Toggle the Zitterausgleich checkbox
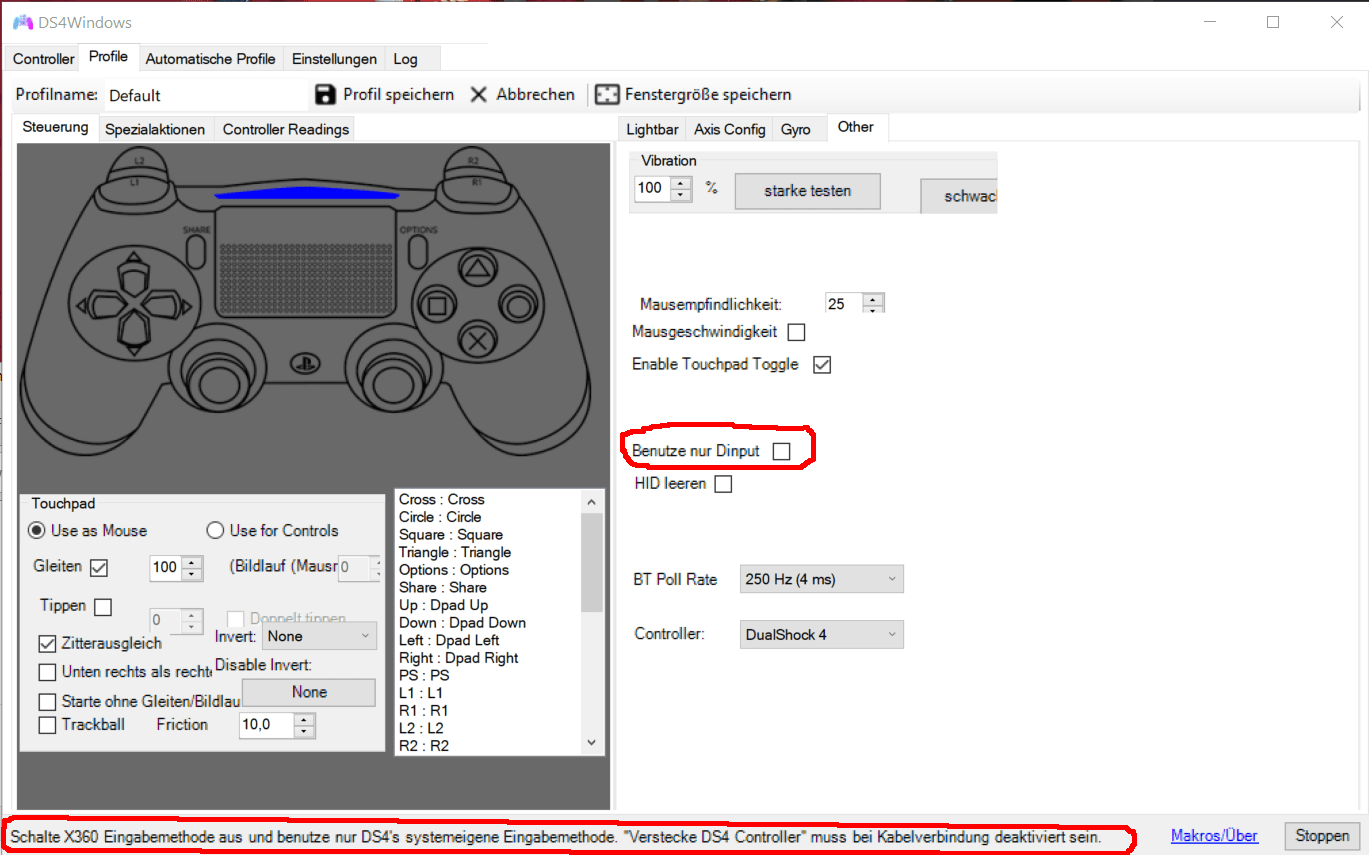The image size is (1369, 855). [47, 643]
